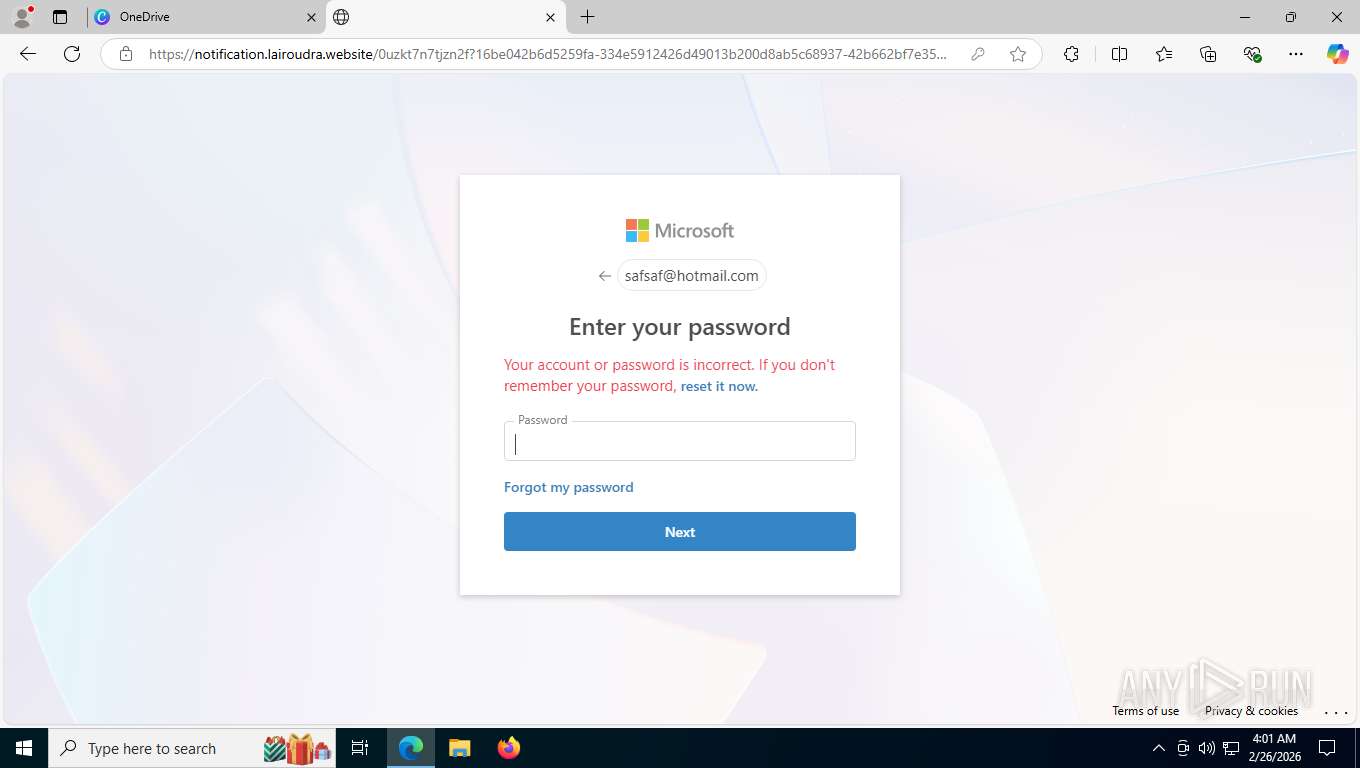The width and height of the screenshot is (1360, 768).
Task: Launch Copilot sidebar icon
Action: (1337, 54)
